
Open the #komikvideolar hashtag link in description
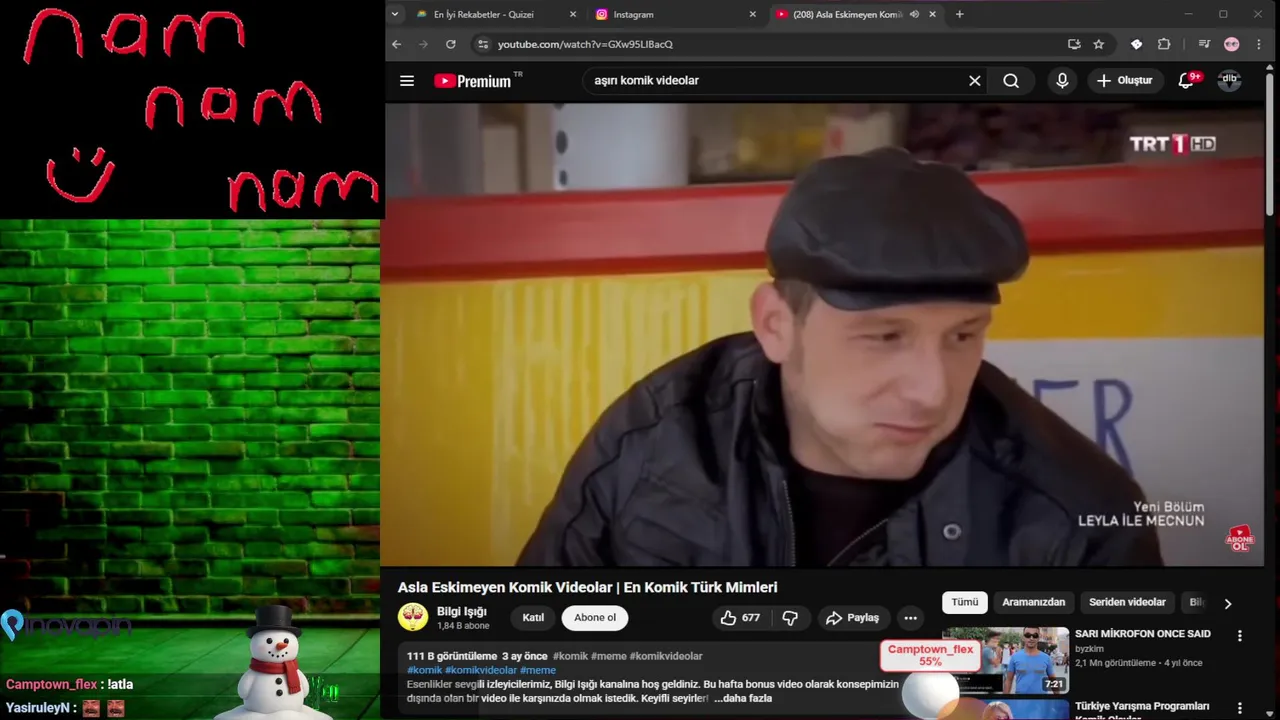[481, 670]
